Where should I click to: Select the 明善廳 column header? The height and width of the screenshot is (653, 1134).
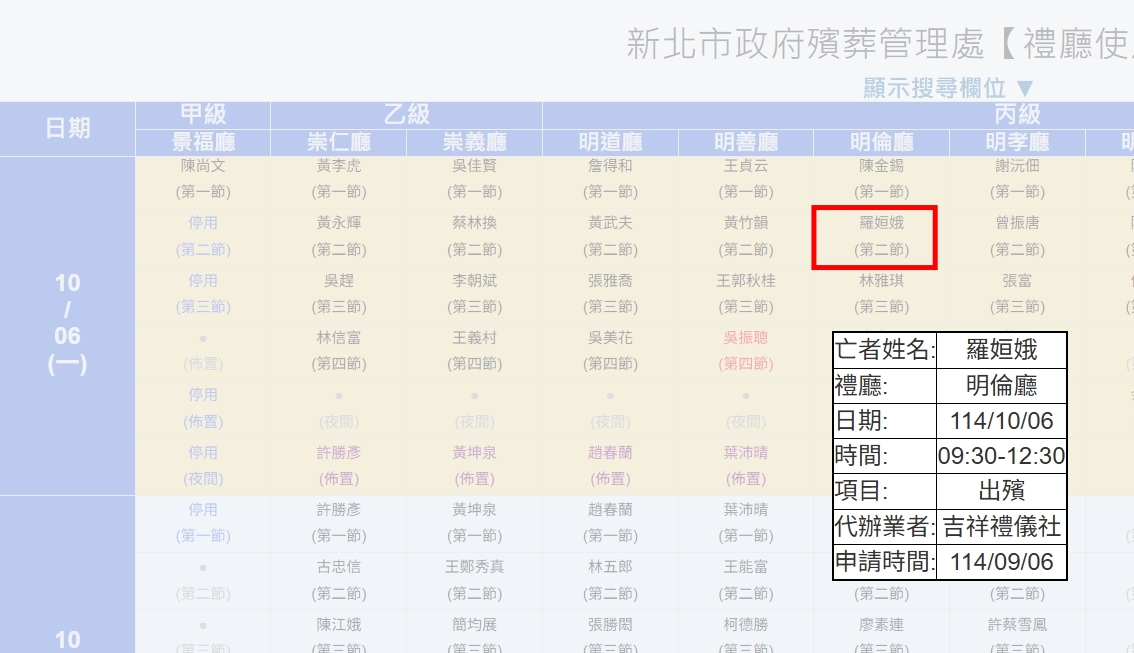746,143
